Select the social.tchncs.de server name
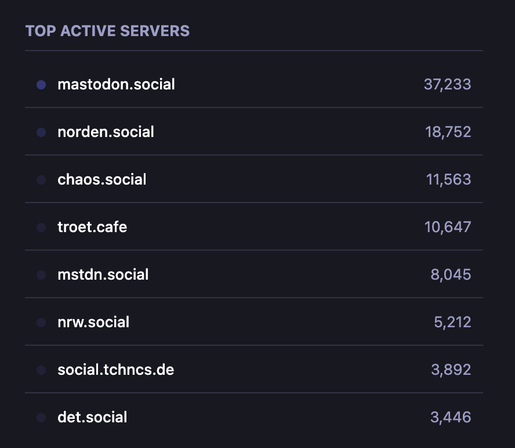The height and width of the screenshot is (448, 515). click(x=116, y=370)
